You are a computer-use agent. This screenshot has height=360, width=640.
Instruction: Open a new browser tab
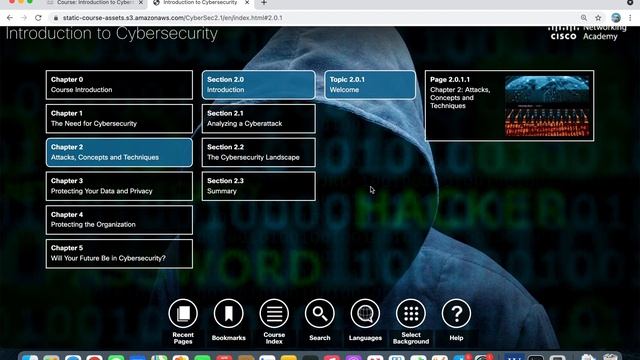(264, 3)
